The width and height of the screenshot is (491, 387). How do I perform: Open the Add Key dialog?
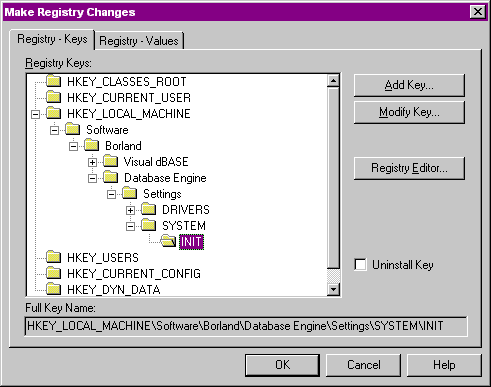coord(409,85)
